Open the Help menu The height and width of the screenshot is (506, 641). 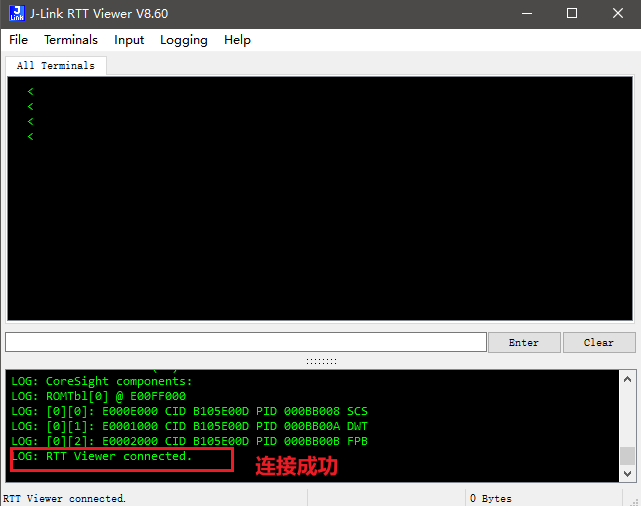point(237,40)
